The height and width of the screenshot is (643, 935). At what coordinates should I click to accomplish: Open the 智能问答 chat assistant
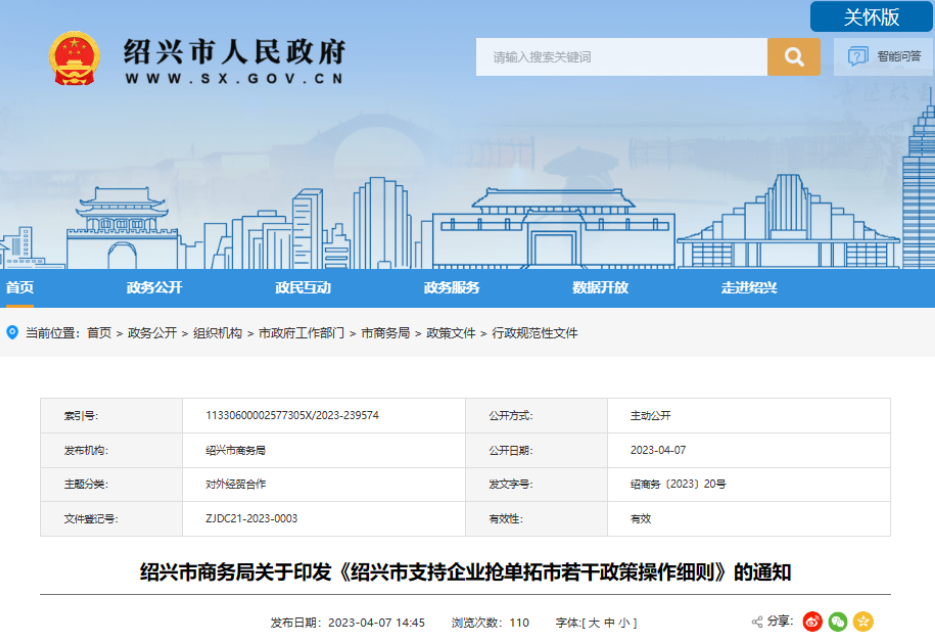(884, 57)
